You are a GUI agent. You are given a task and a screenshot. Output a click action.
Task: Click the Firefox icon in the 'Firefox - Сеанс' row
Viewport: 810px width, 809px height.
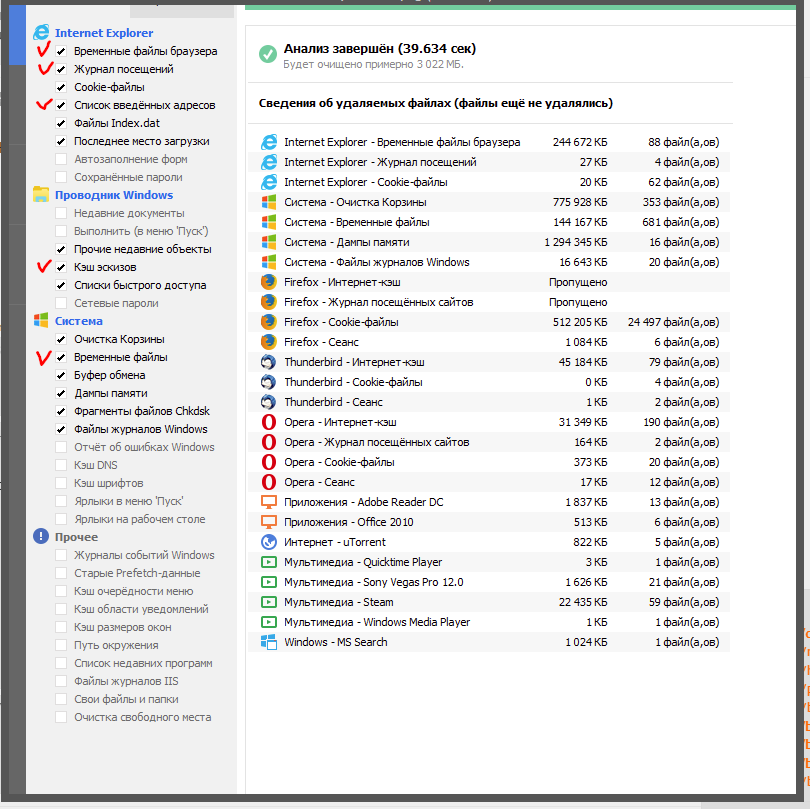[x=269, y=342]
